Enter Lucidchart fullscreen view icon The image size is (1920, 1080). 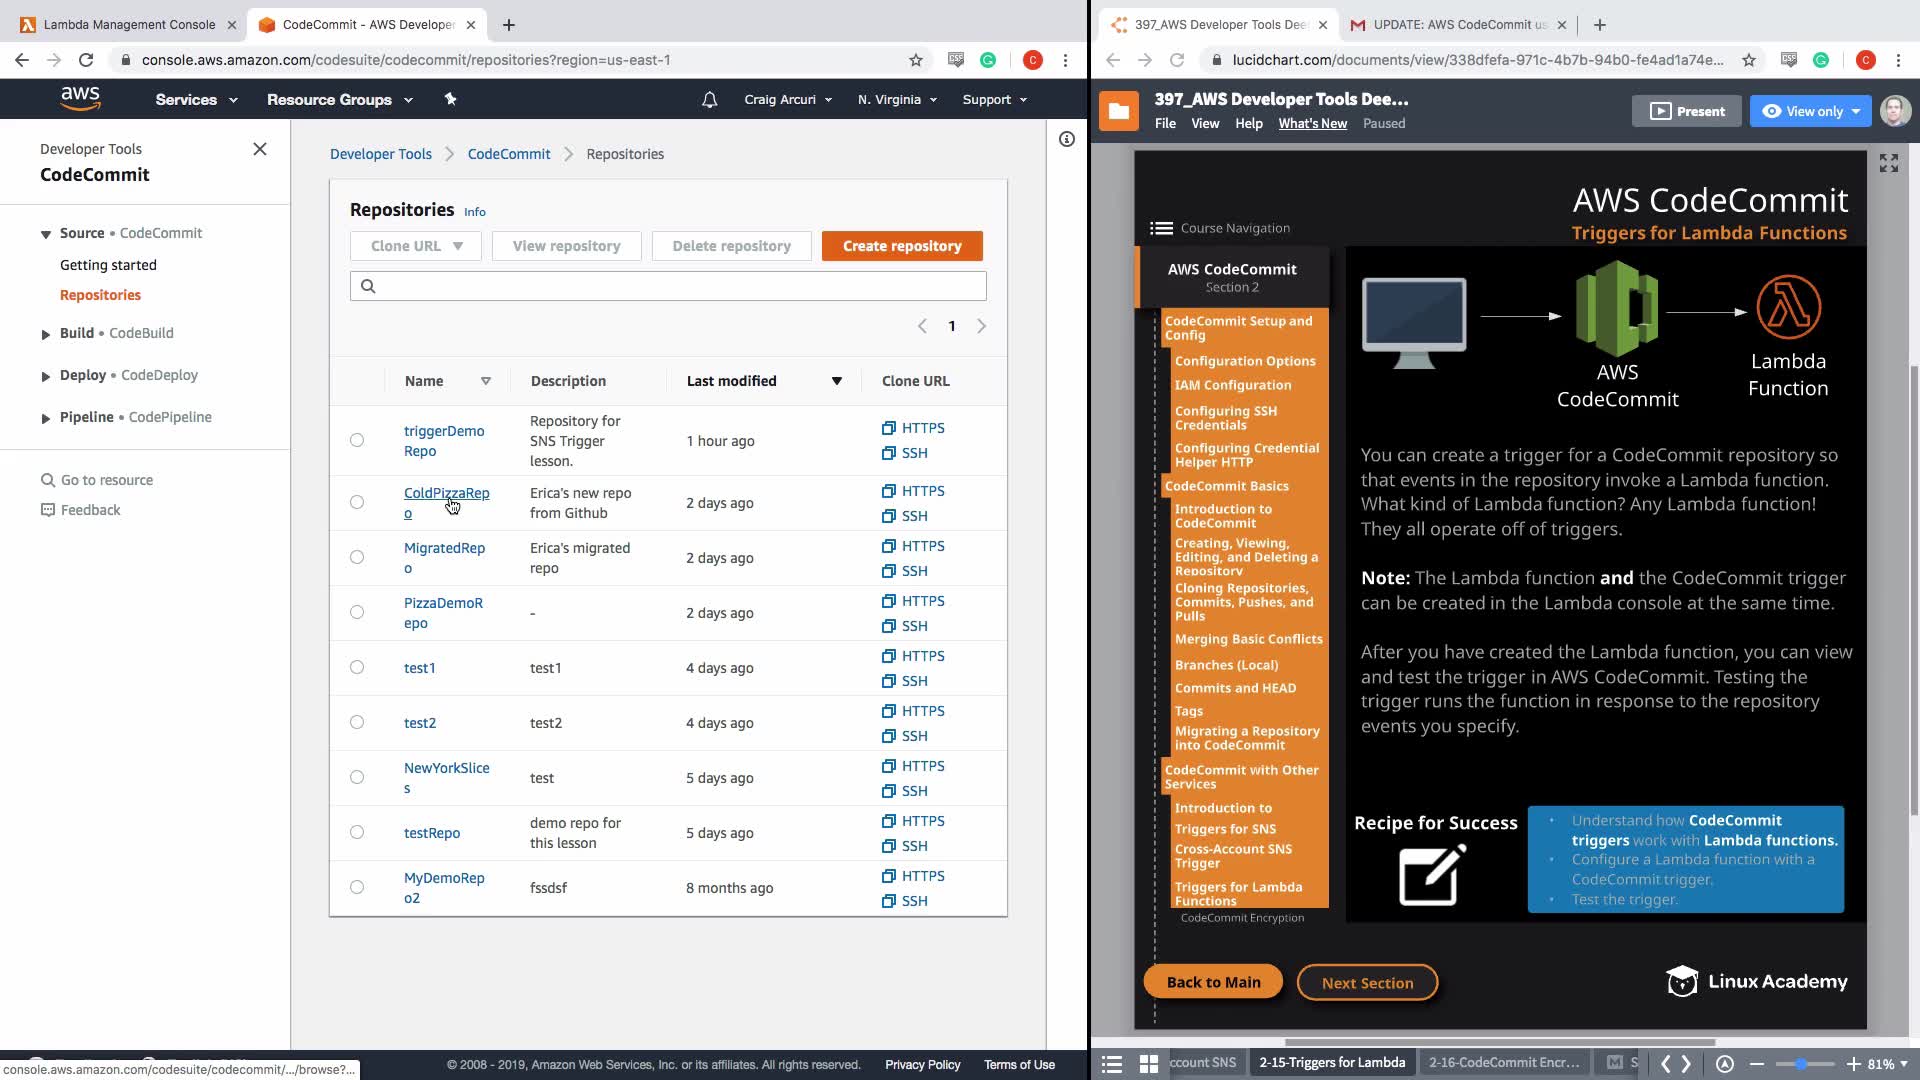[x=1888, y=163]
